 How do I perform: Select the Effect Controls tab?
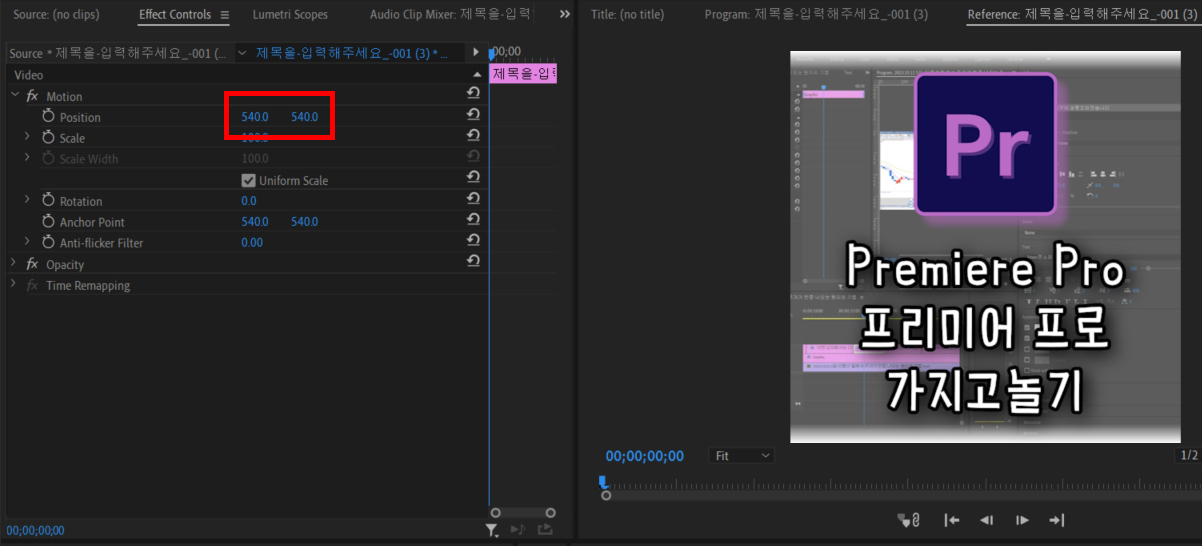pyautogui.click(x=175, y=15)
